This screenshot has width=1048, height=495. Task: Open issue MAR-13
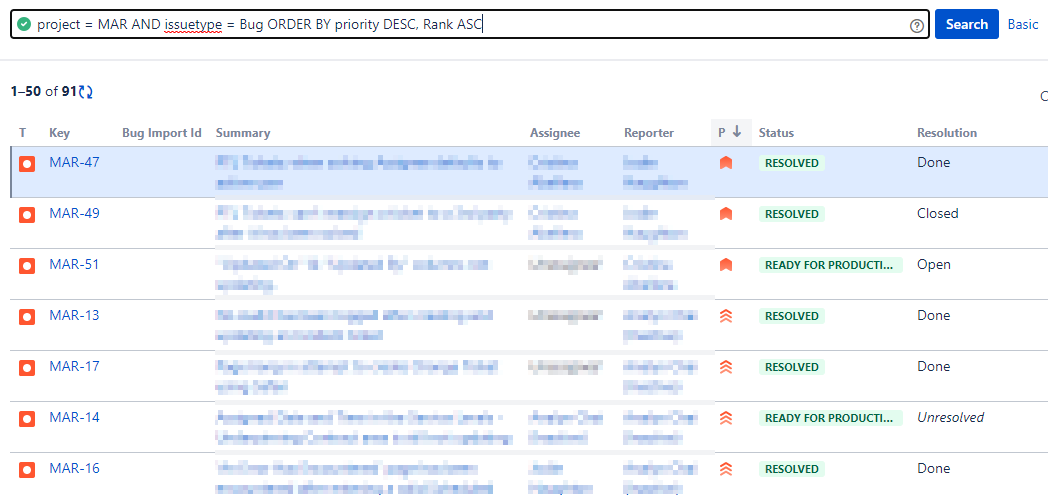[74, 315]
